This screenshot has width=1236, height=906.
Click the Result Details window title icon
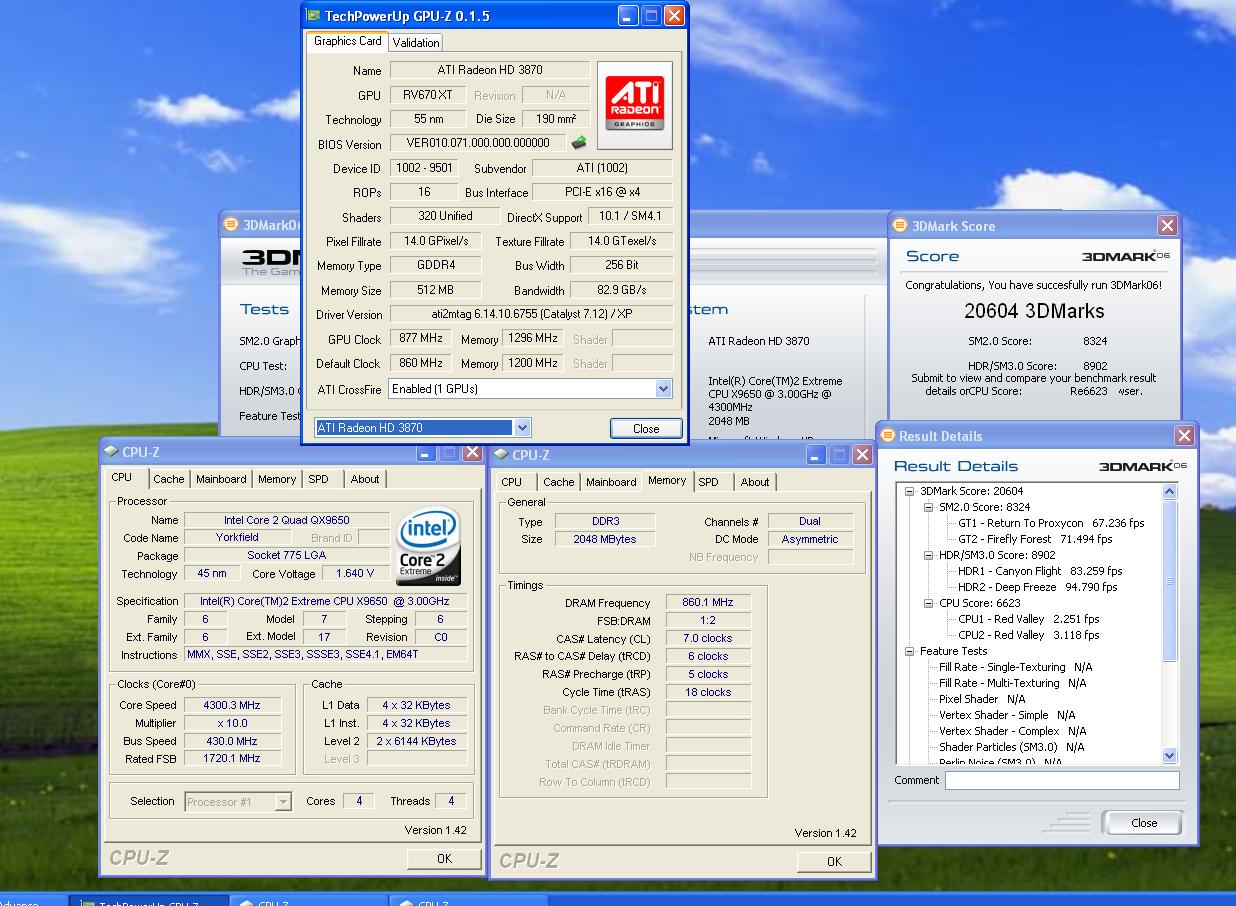coord(887,436)
